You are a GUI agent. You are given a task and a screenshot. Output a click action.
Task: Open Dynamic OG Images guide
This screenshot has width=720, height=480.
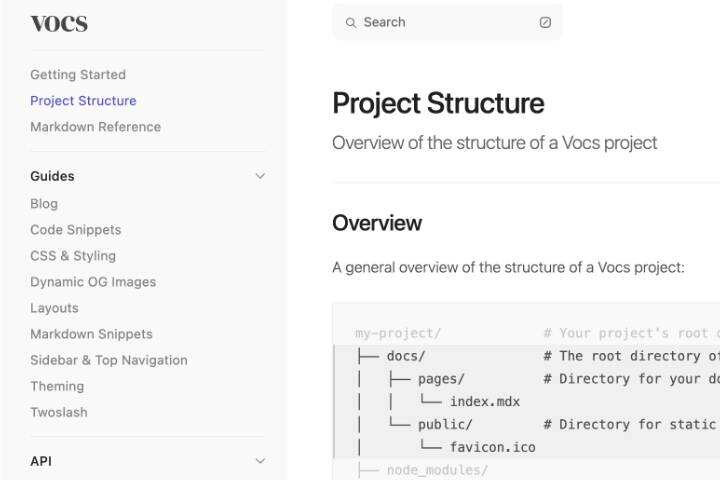[x=93, y=282]
